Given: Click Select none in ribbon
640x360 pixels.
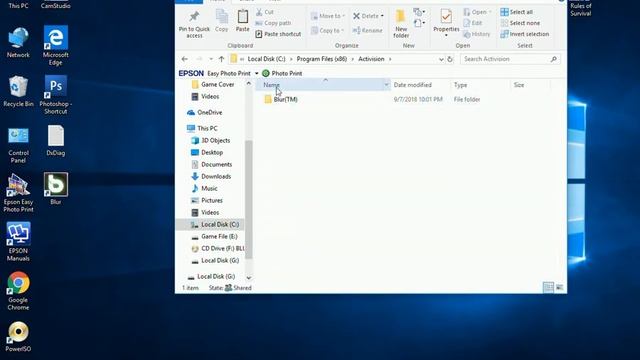Looking at the screenshot, I should [520, 23].
